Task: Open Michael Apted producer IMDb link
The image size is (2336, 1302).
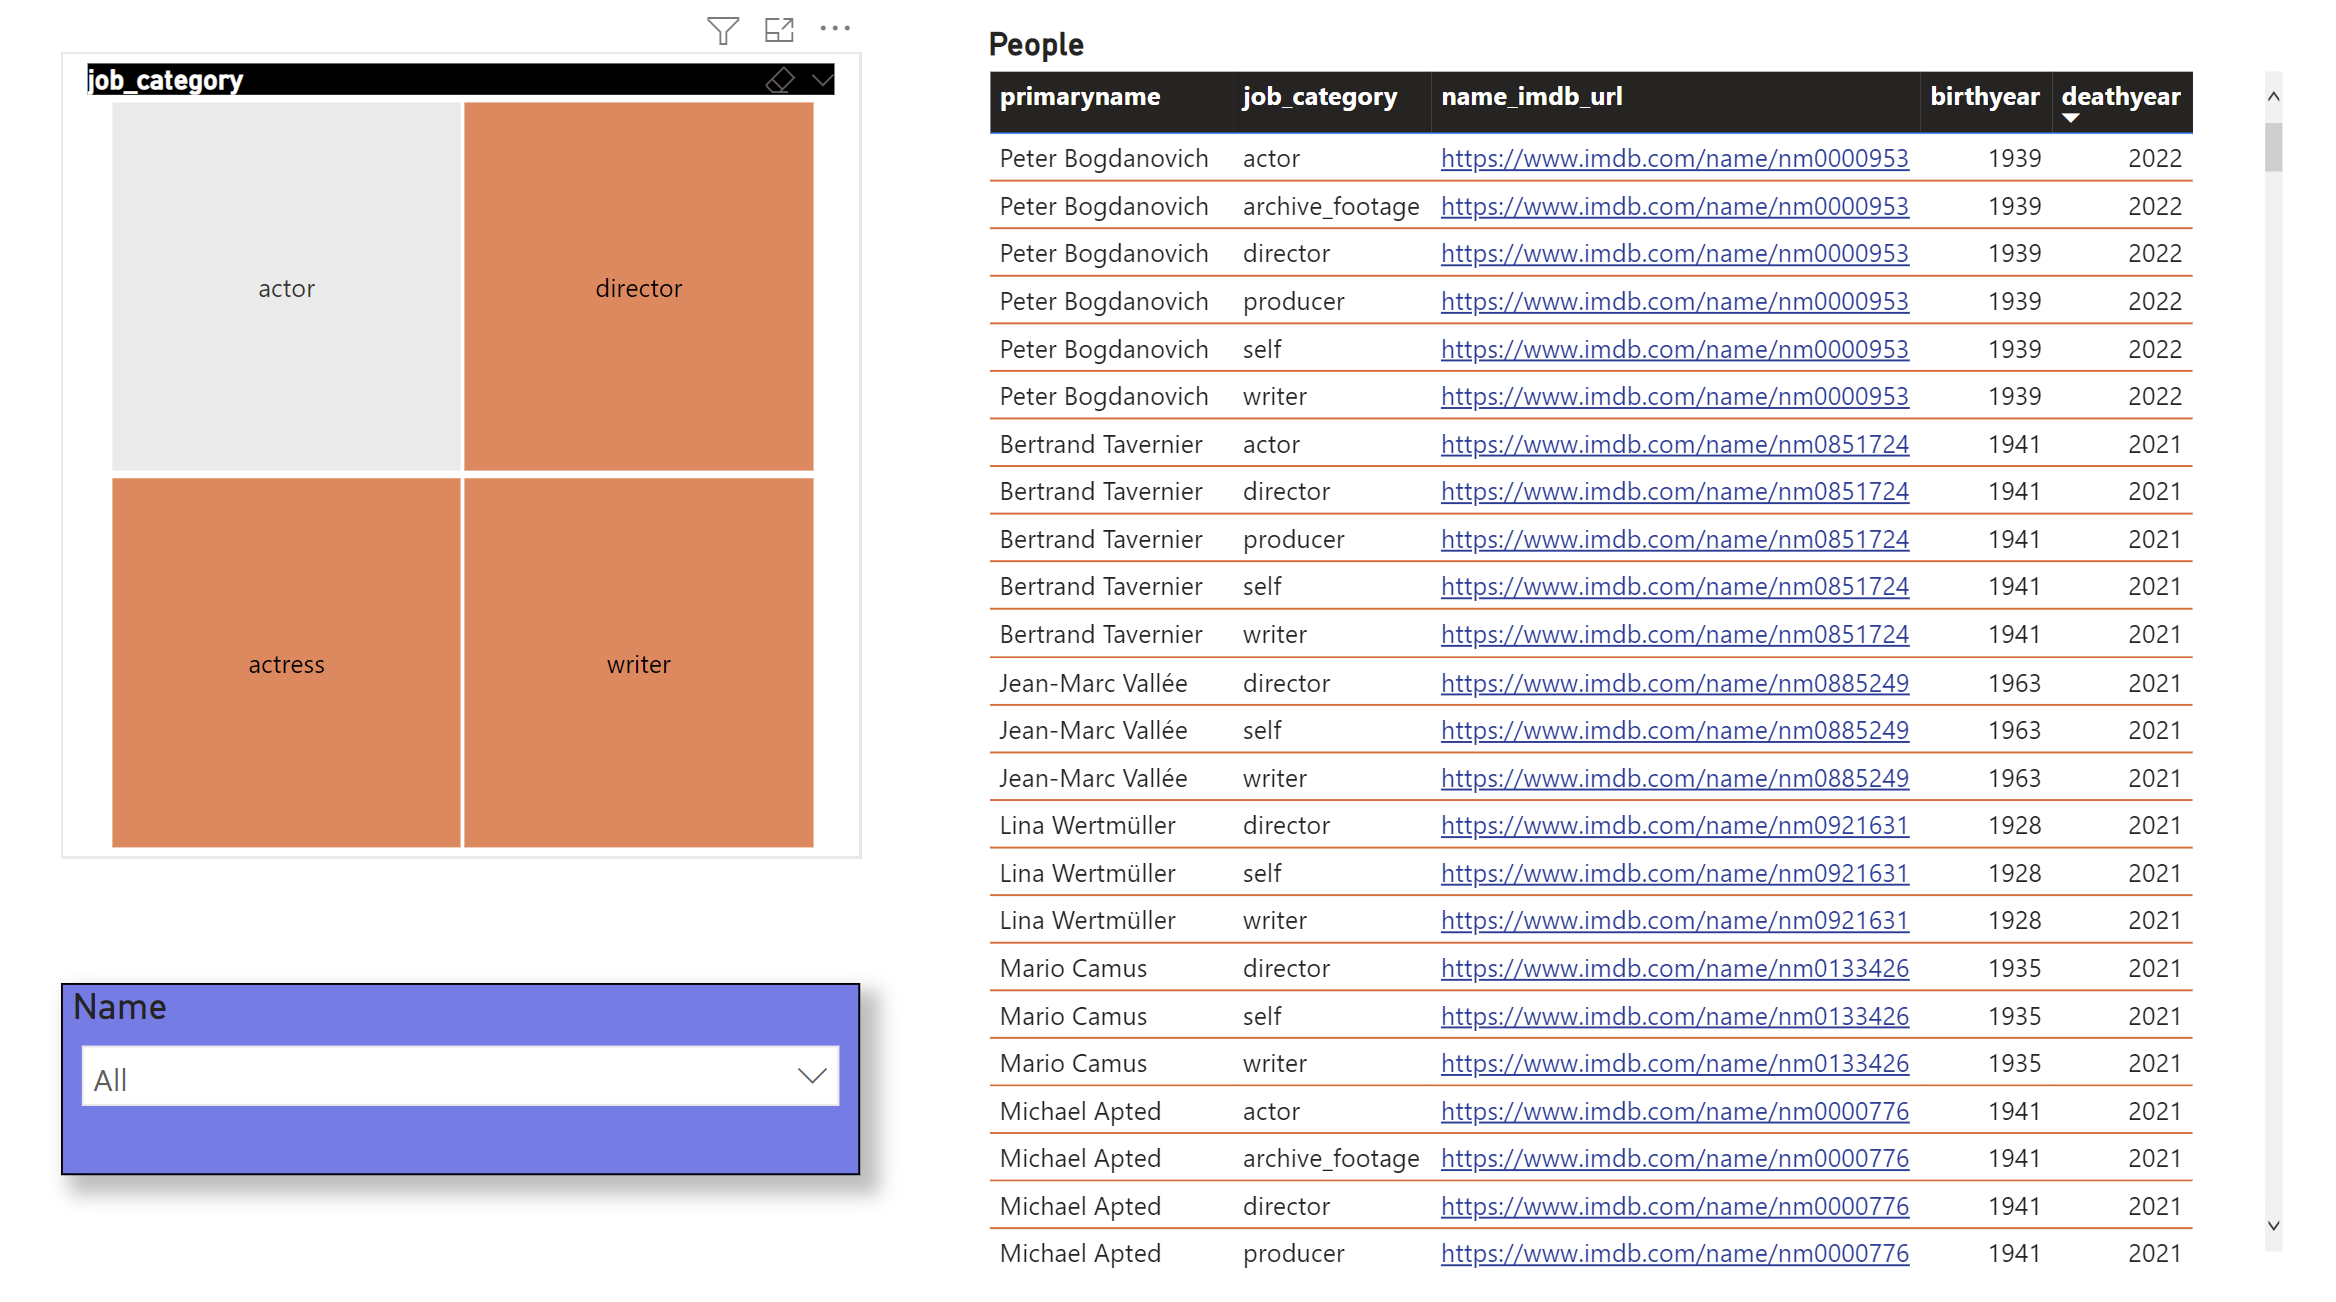Action: click(1674, 1254)
